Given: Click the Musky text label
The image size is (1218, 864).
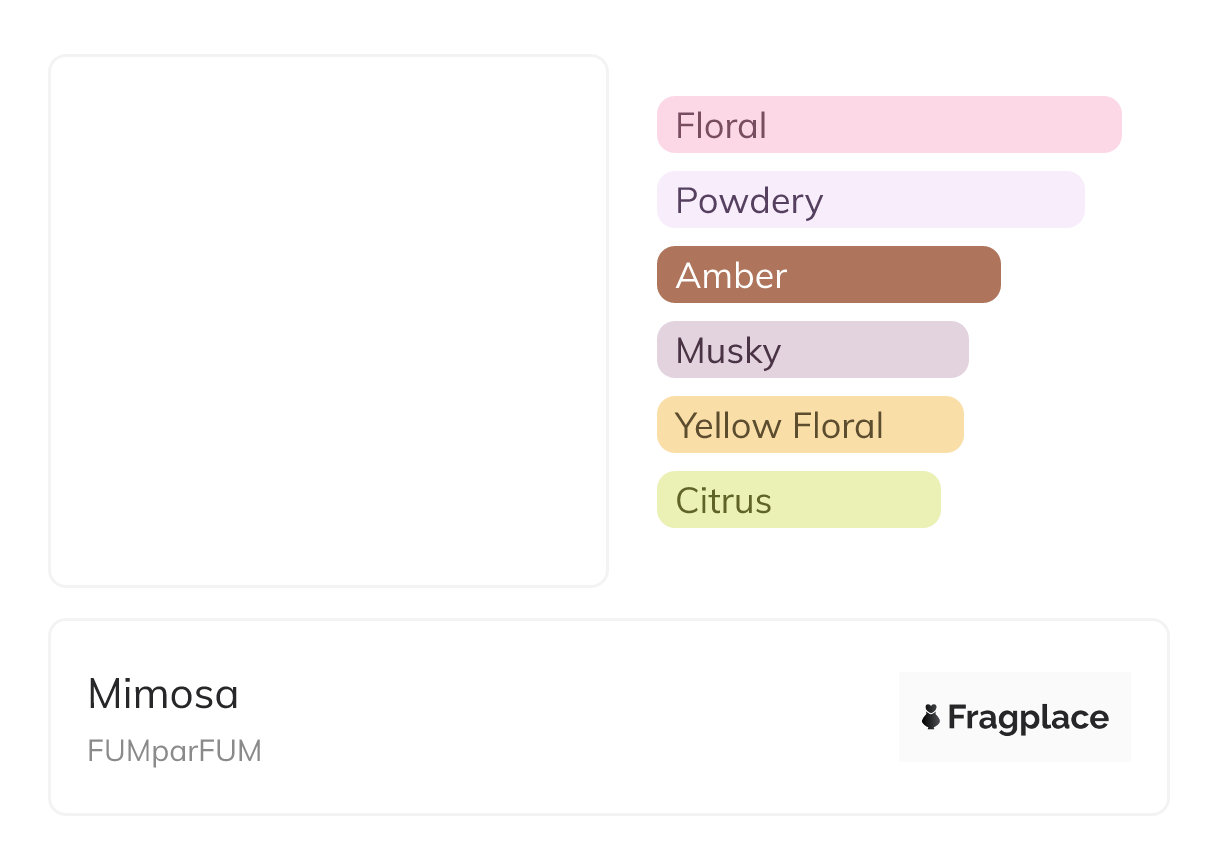Looking at the screenshot, I should tap(728, 351).
